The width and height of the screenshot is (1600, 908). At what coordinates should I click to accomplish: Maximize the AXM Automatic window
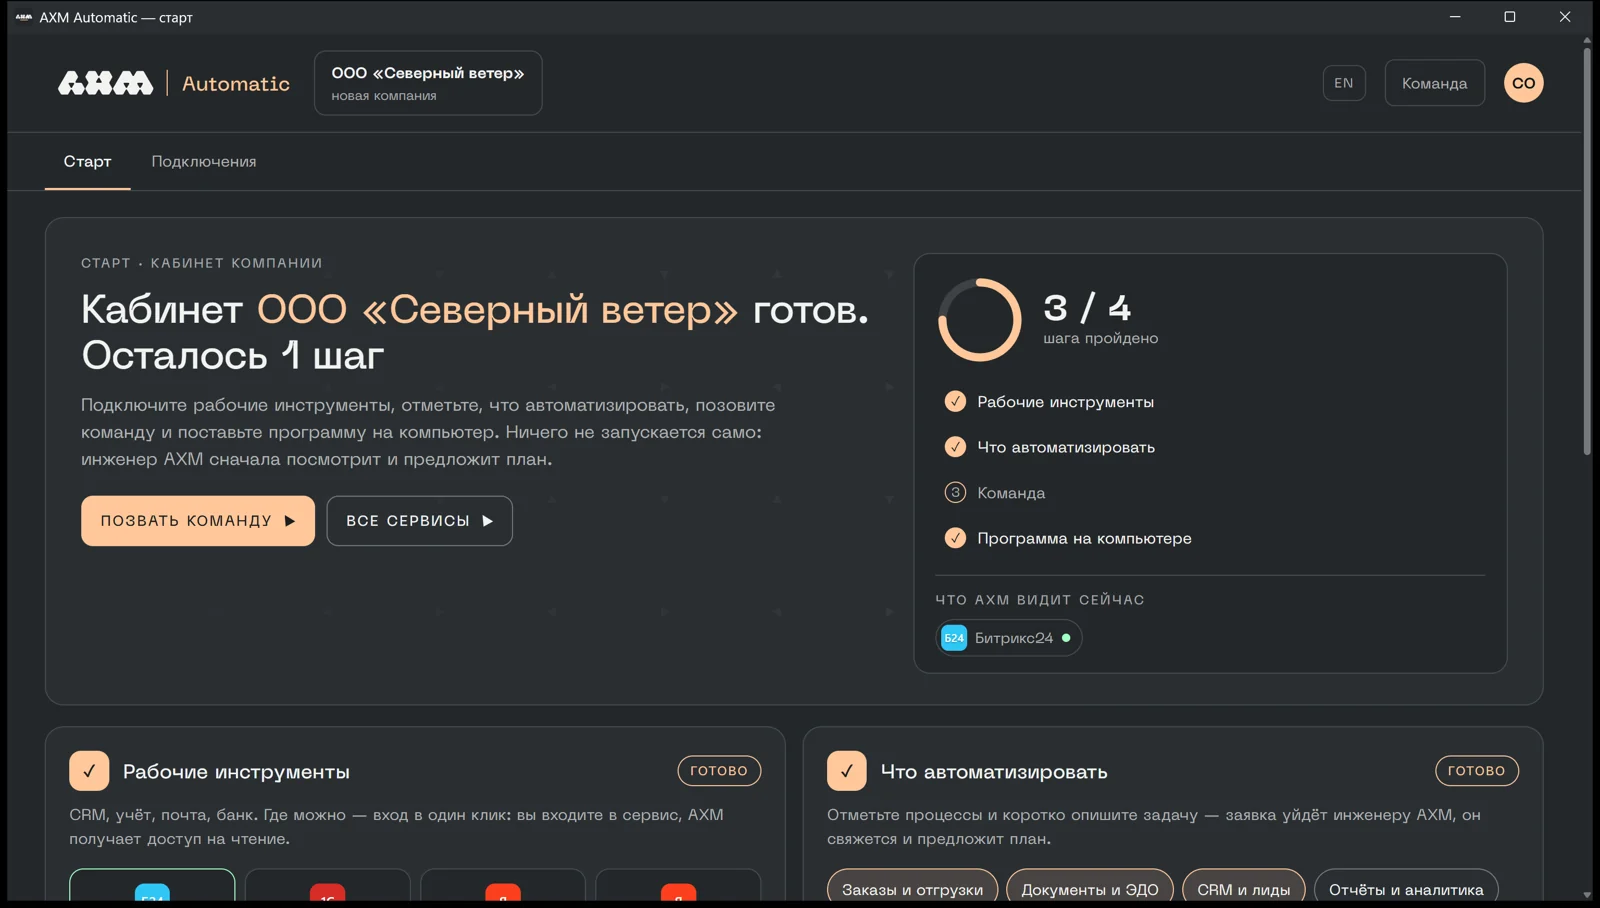pyautogui.click(x=1510, y=17)
